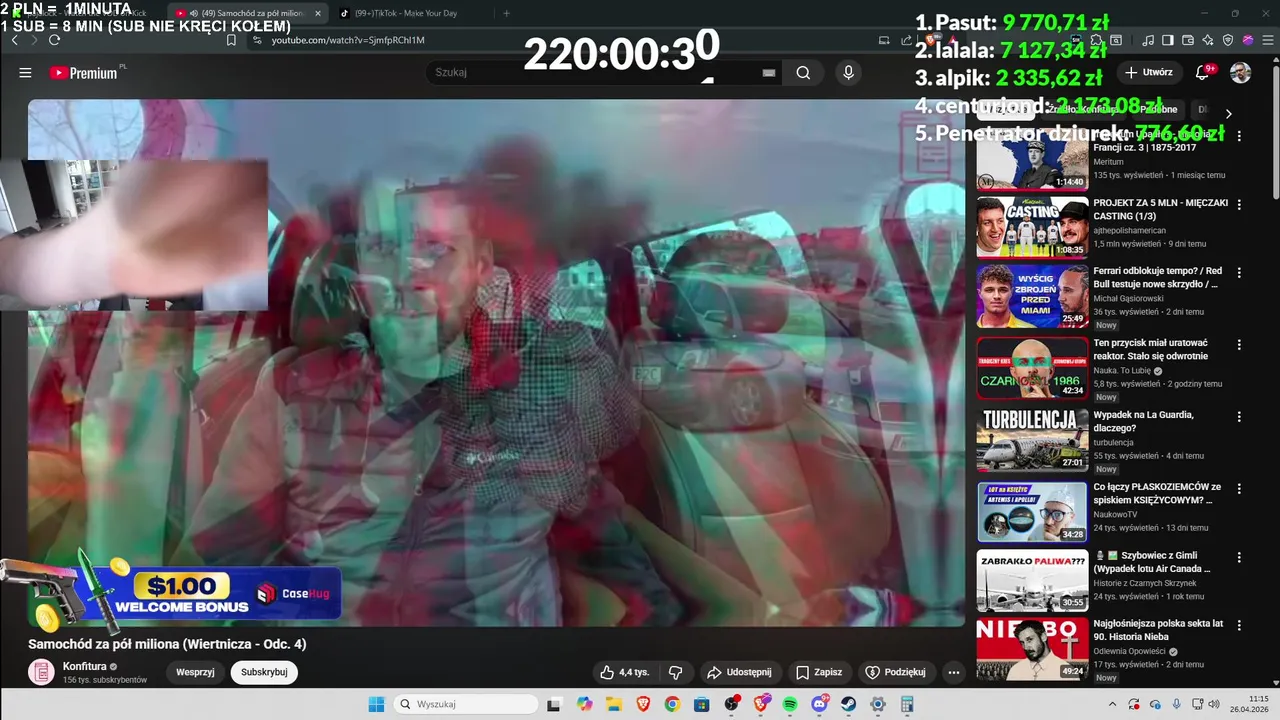Open more actions ellipsis under video
Viewport: 1280px width, 720px height.
[x=953, y=672]
